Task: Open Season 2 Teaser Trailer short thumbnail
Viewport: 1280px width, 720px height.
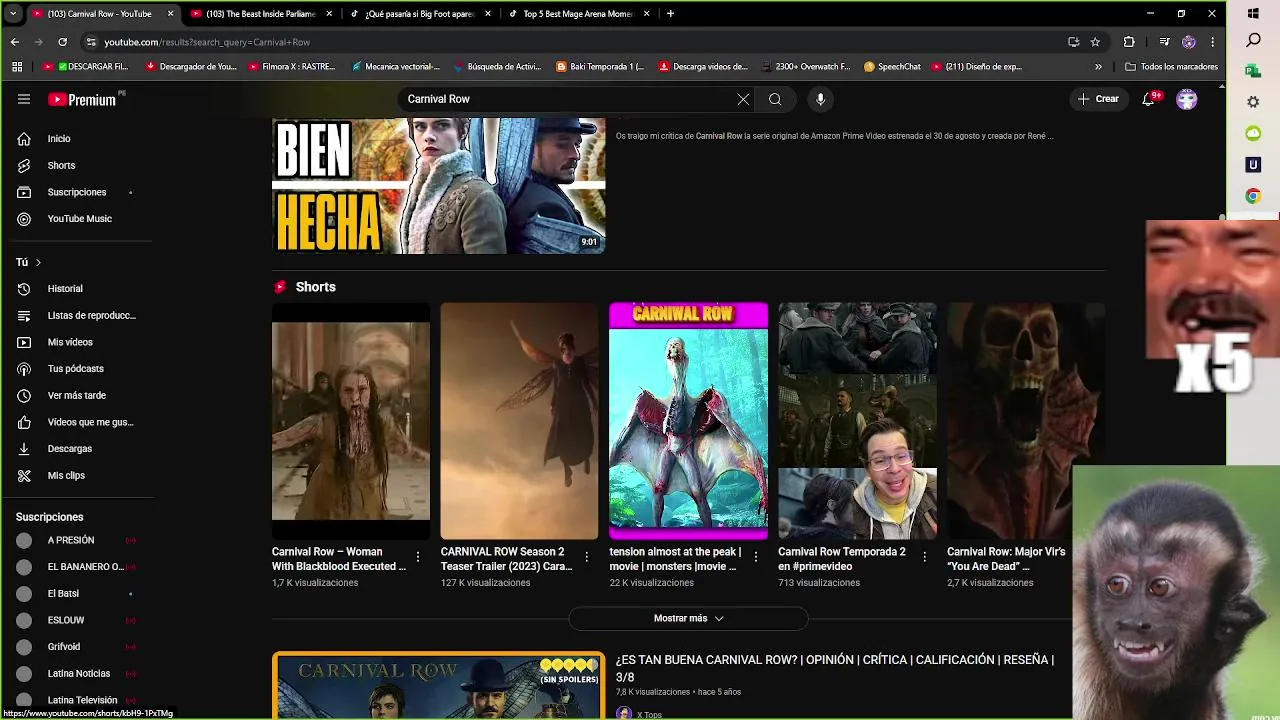Action: tap(520, 421)
